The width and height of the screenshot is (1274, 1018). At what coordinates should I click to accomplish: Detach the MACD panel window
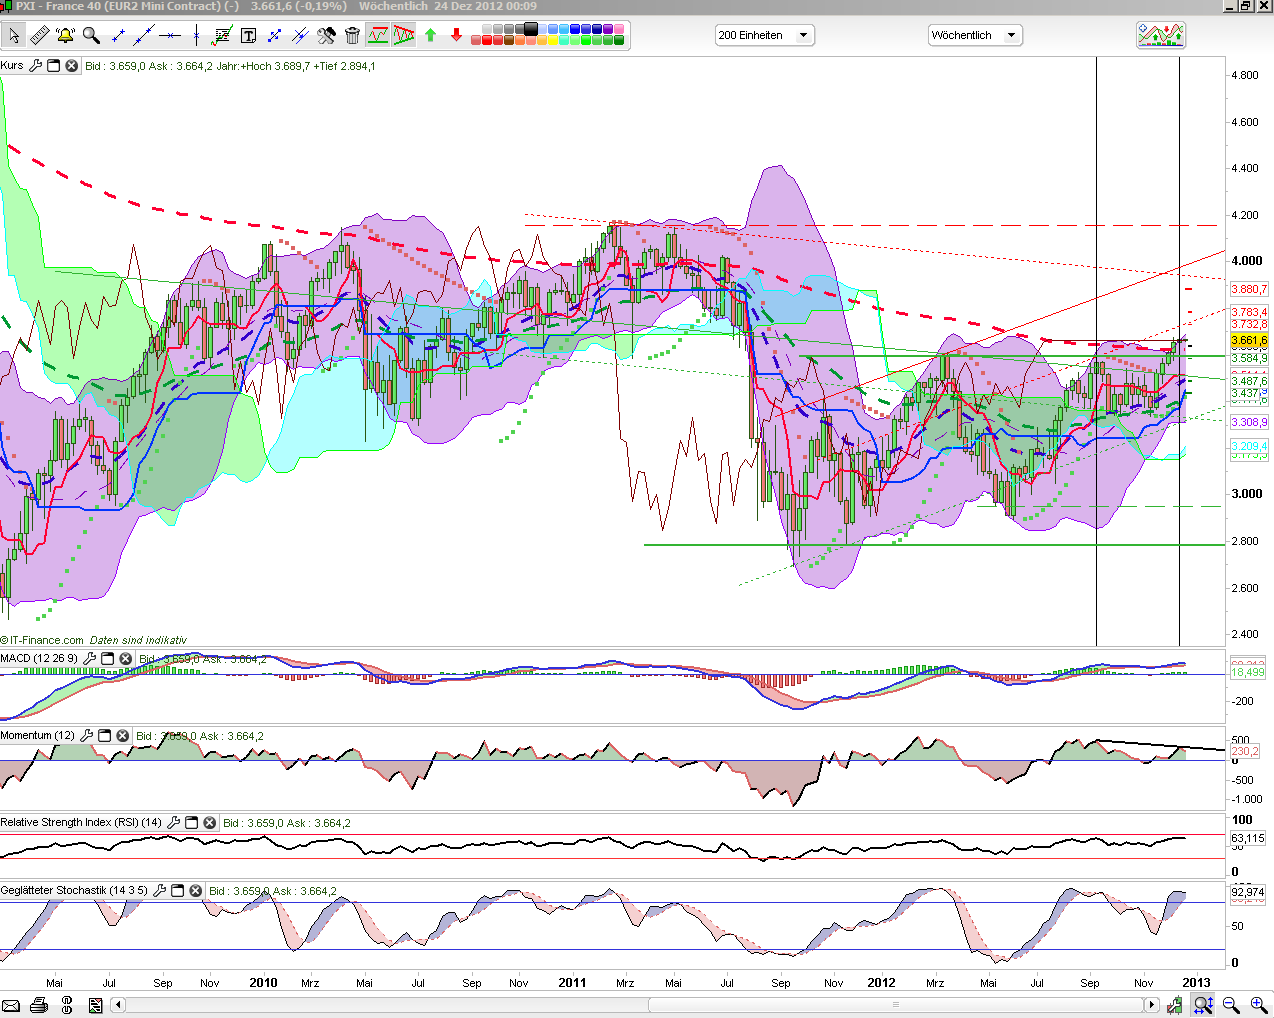(108, 658)
